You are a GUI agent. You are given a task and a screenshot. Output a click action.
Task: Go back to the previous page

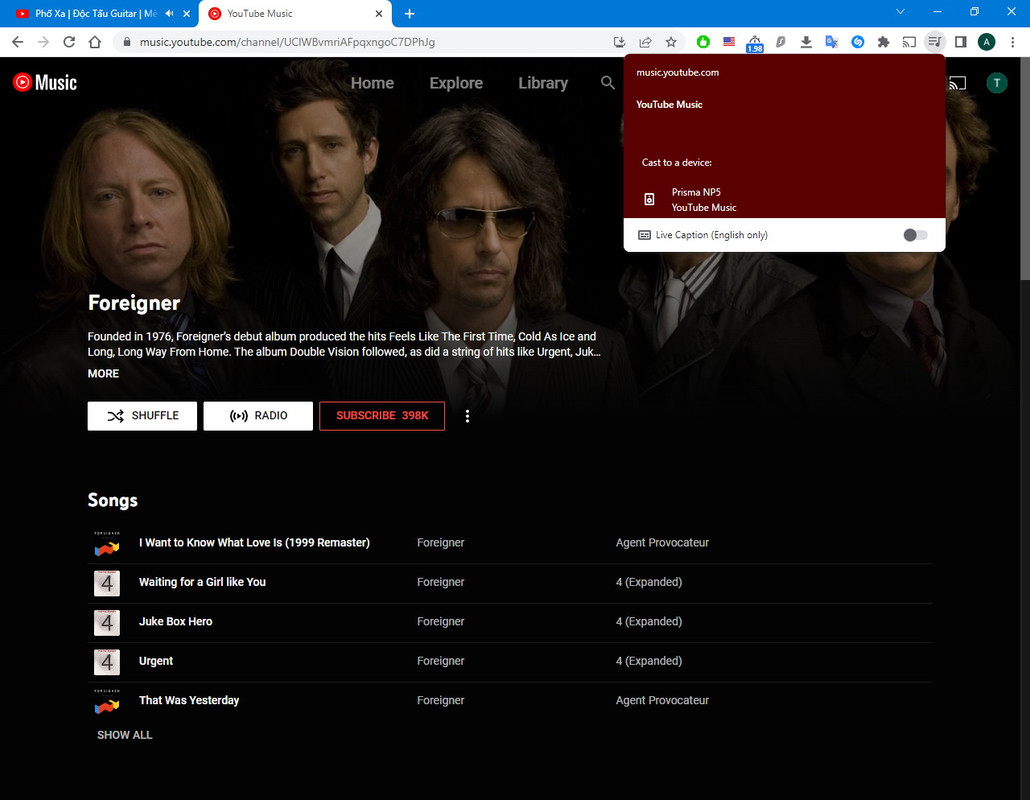click(x=18, y=42)
